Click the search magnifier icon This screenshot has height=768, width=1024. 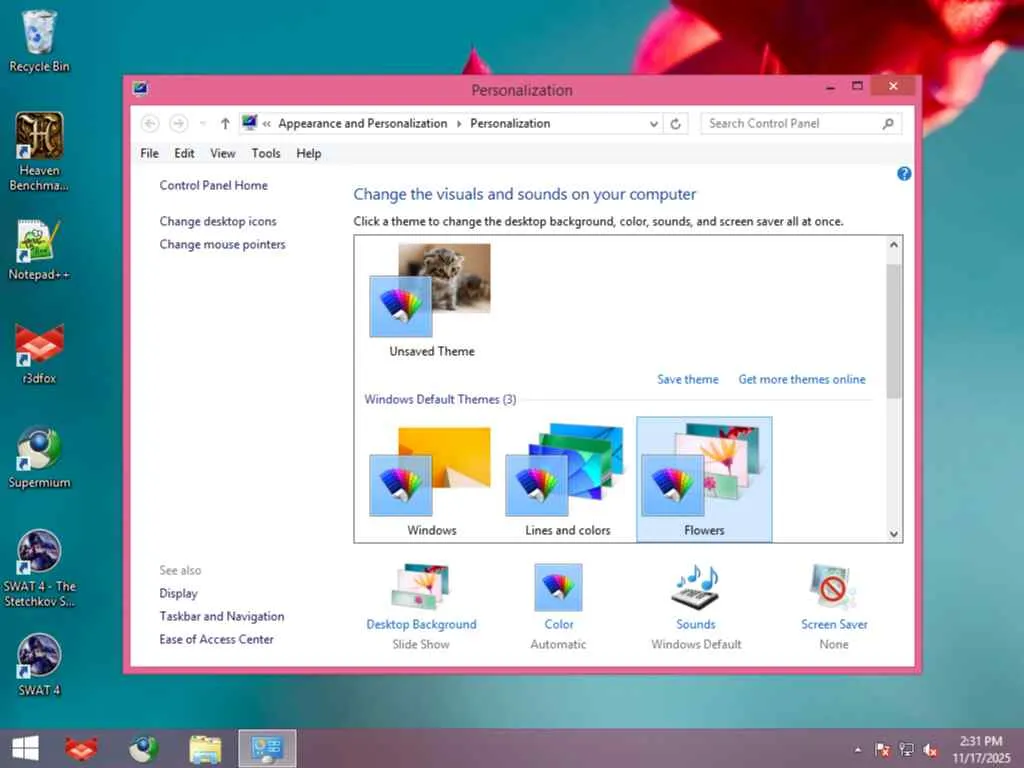point(888,123)
